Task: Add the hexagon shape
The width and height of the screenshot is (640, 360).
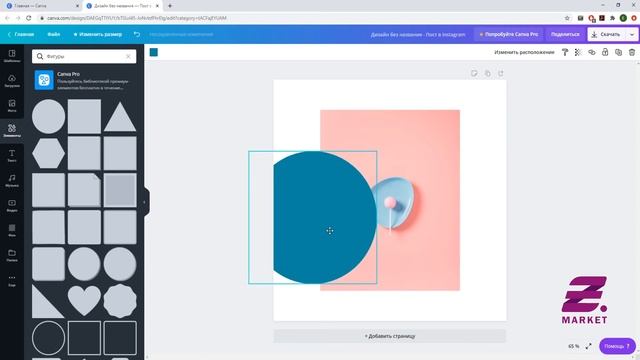Action: (x=49, y=153)
